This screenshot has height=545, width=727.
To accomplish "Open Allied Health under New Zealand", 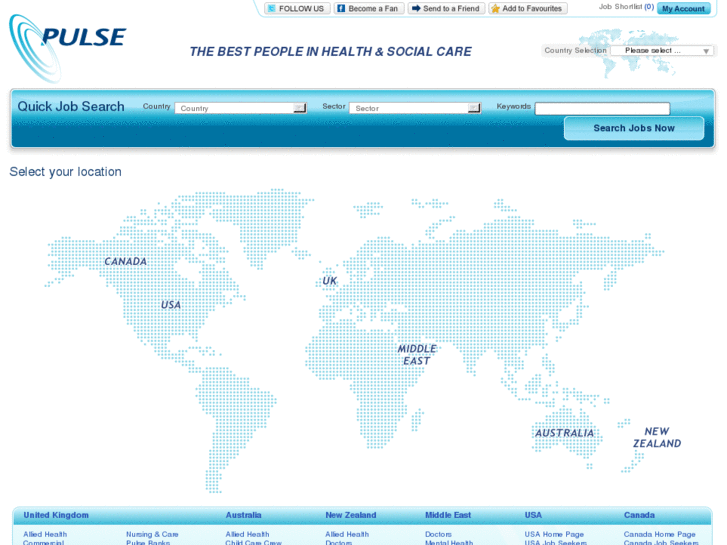I will tap(347, 534).
